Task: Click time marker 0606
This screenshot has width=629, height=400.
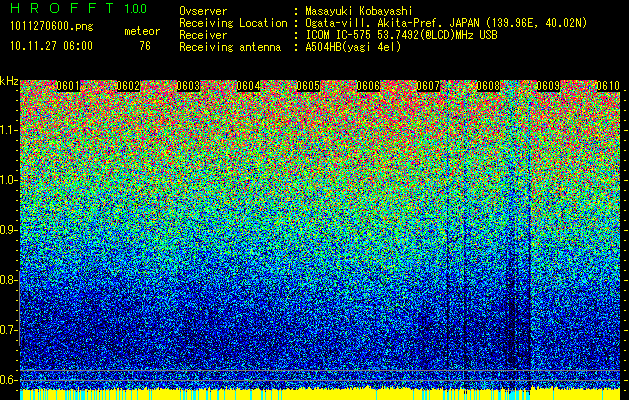Action: (x=368, y=86)
